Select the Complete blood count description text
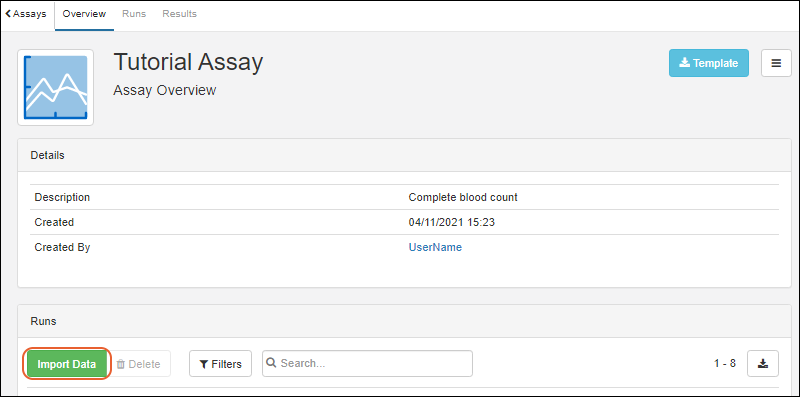The width and height of the screenshot is (800, 397). coord(463,197)
